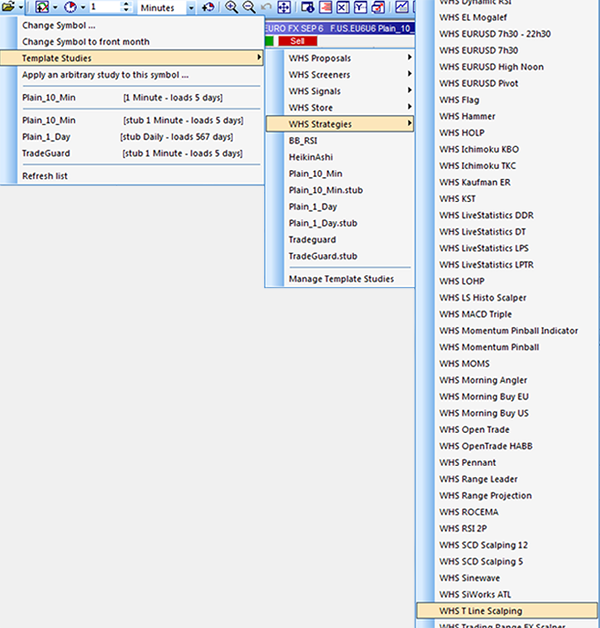
Task: Click the undo arrow icon
Action: (266, 7)
